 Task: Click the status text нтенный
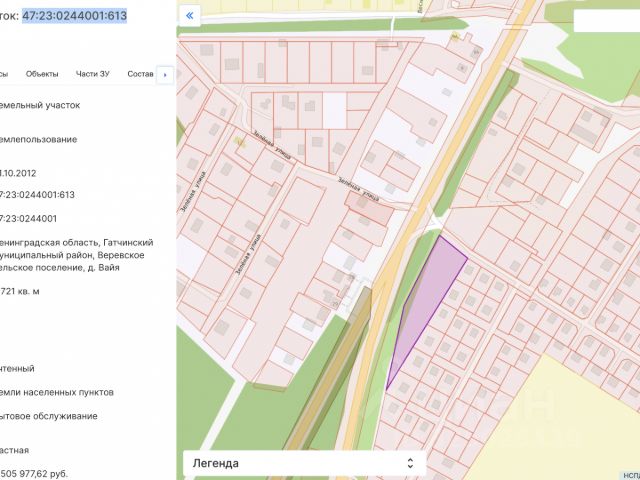click(x=17, y=369)
